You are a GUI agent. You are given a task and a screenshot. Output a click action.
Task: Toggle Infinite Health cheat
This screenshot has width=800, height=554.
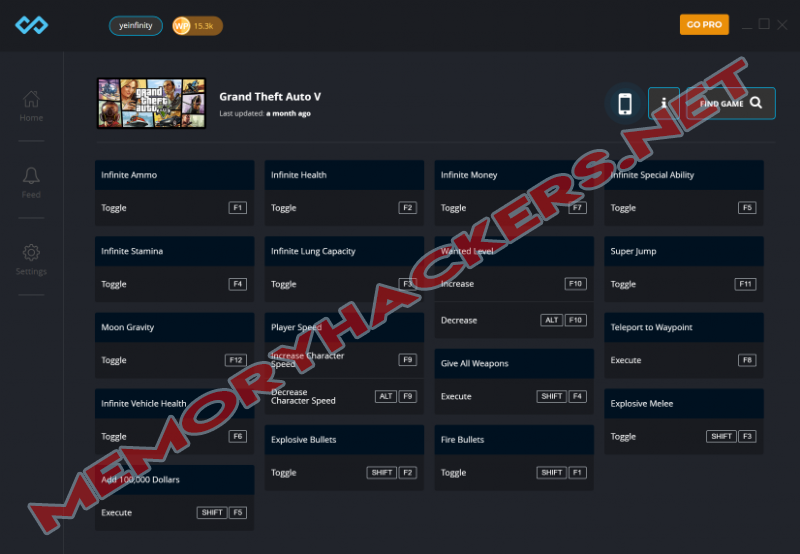point(344,208)
